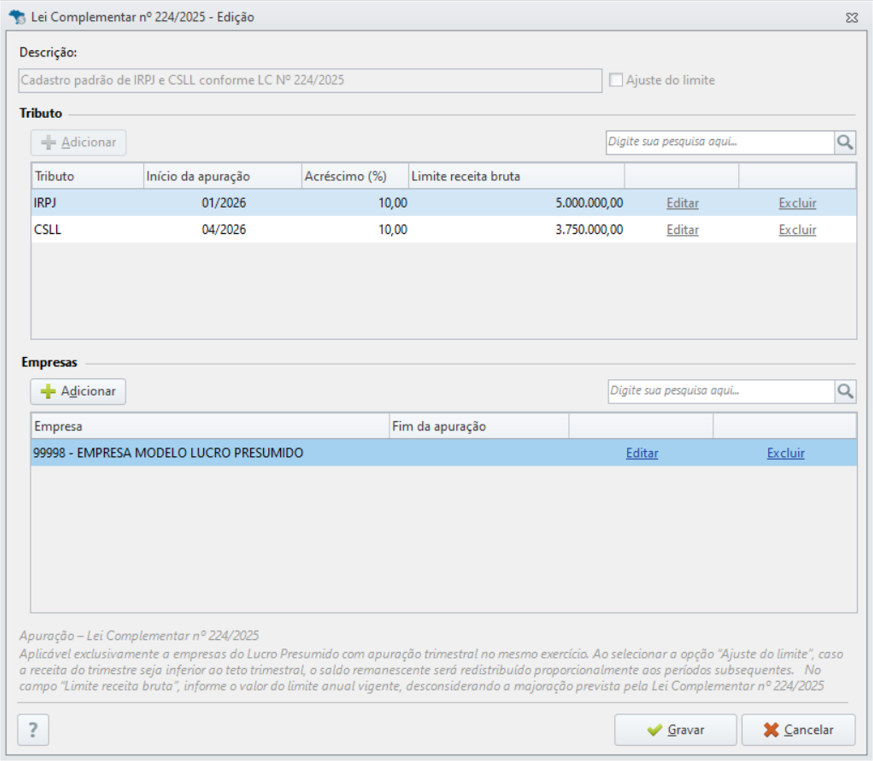Save changes with the Gravar button
Viewport: 873px width, 761px height.
click(x=675, y=730)
